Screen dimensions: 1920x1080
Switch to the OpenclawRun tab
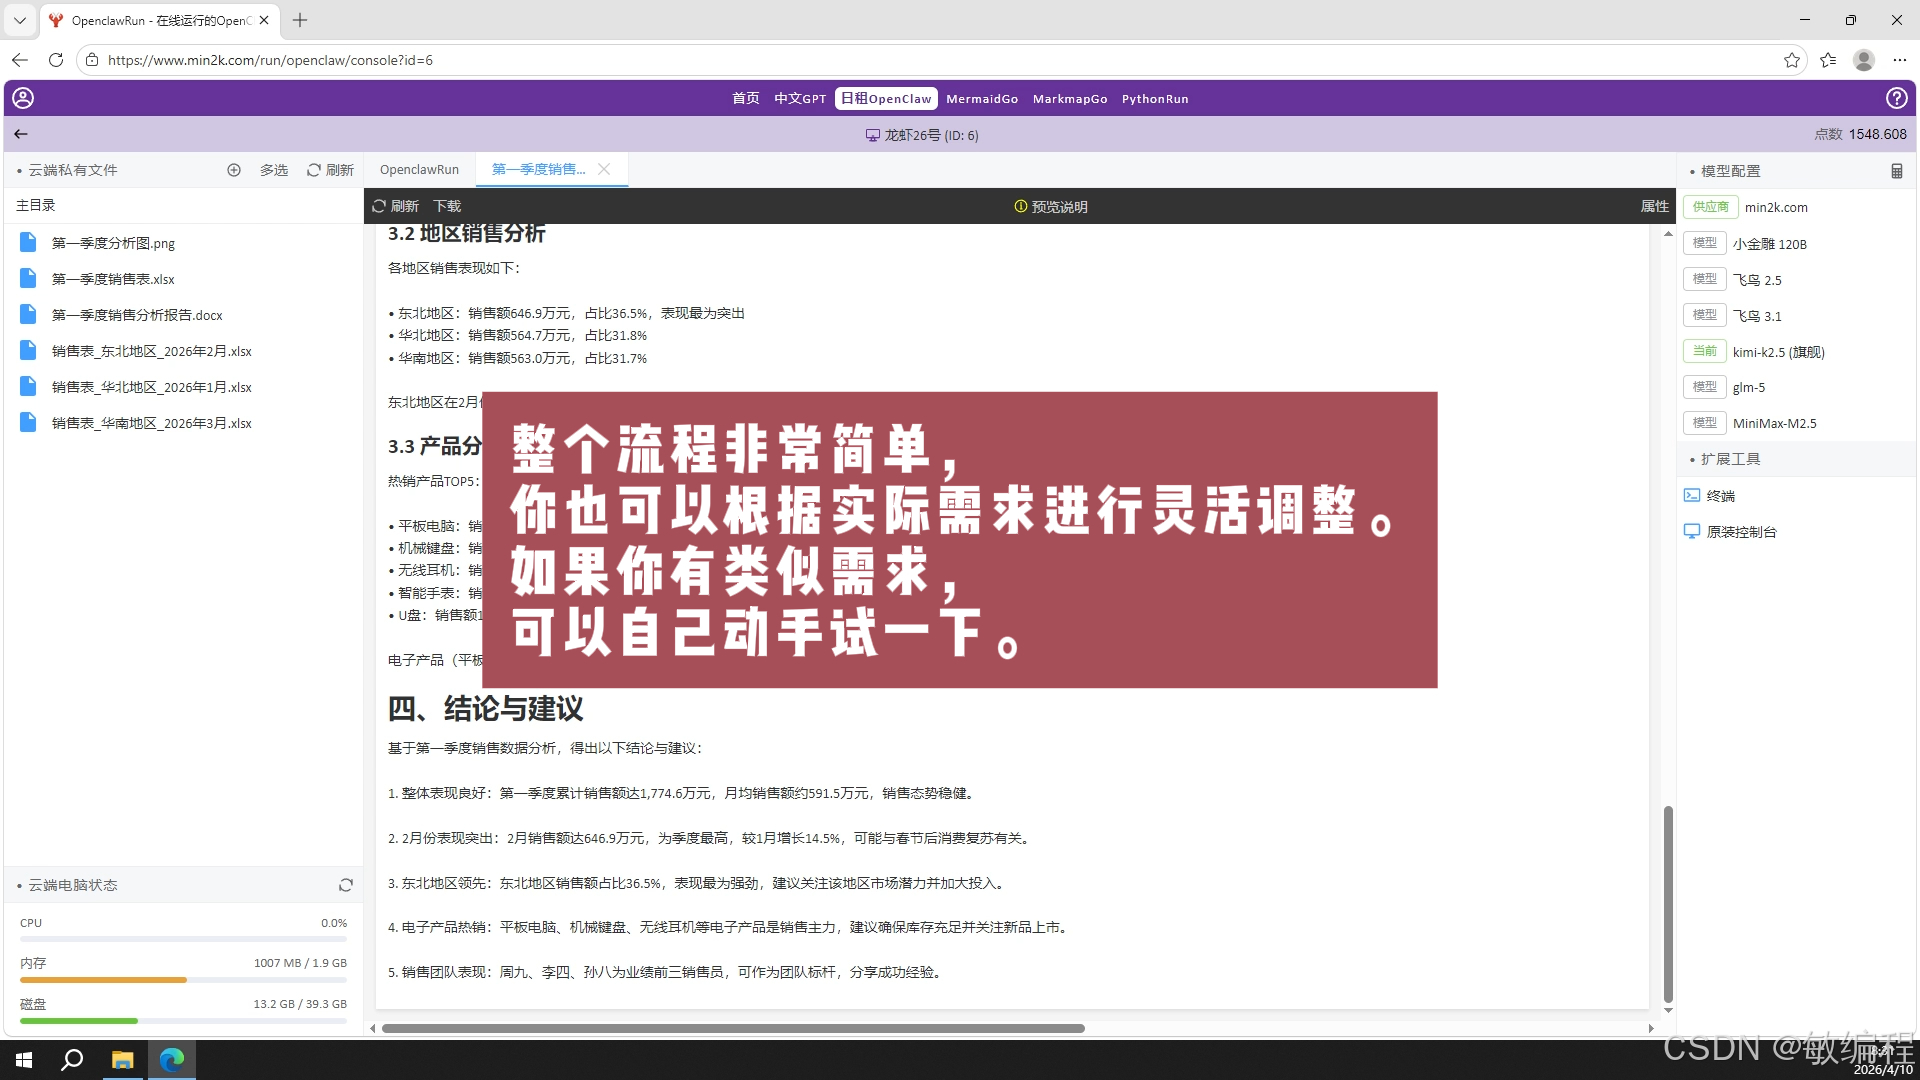(419, 169)
